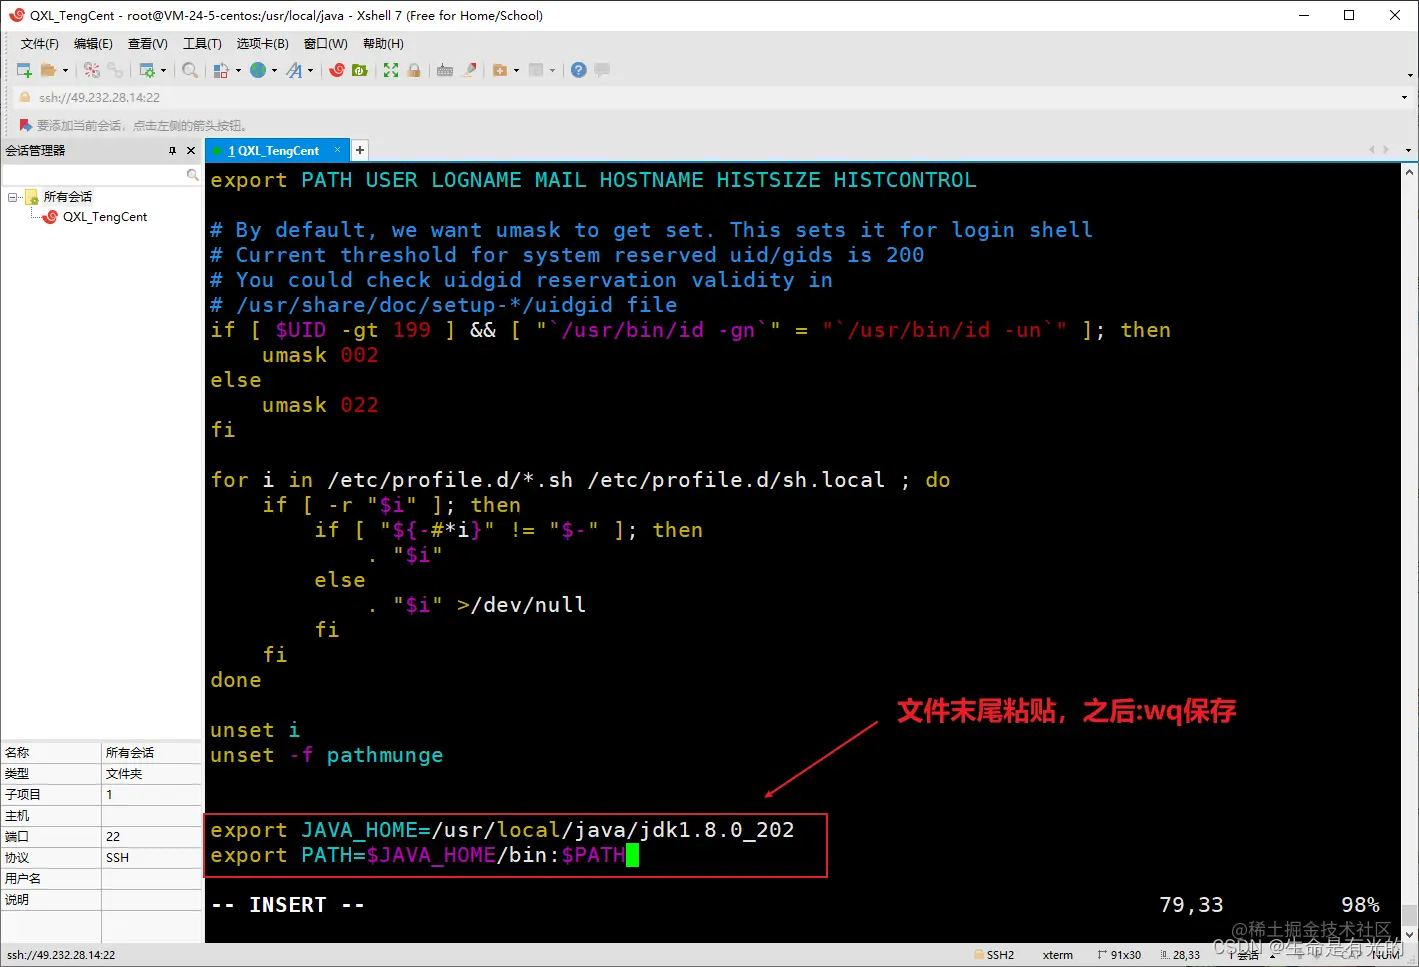
Task: Click the 名称 property row
Action: [x=101, y=752]
